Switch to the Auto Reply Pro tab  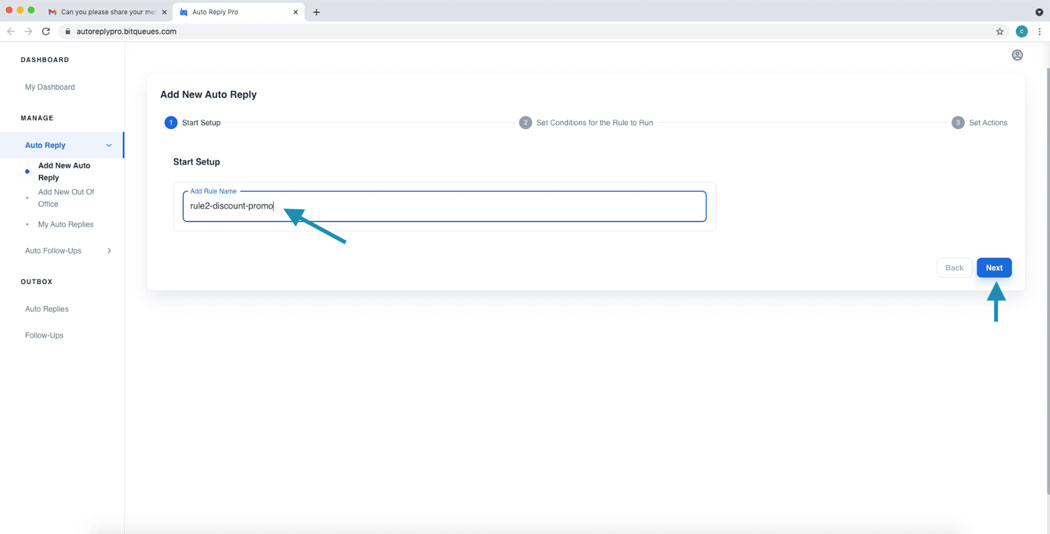point(238,12)
